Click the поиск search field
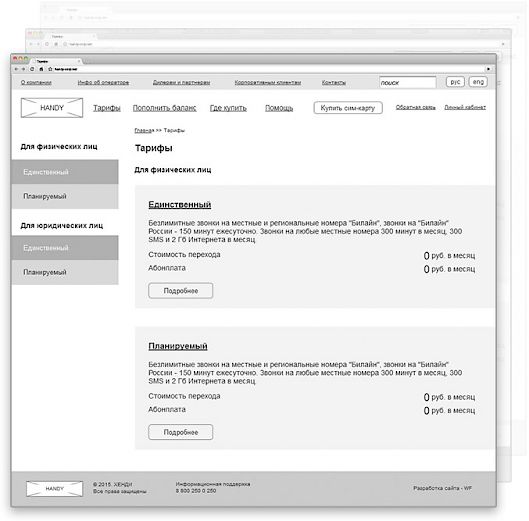This screenshot has width=529, height=521. [x=408, y=82]
